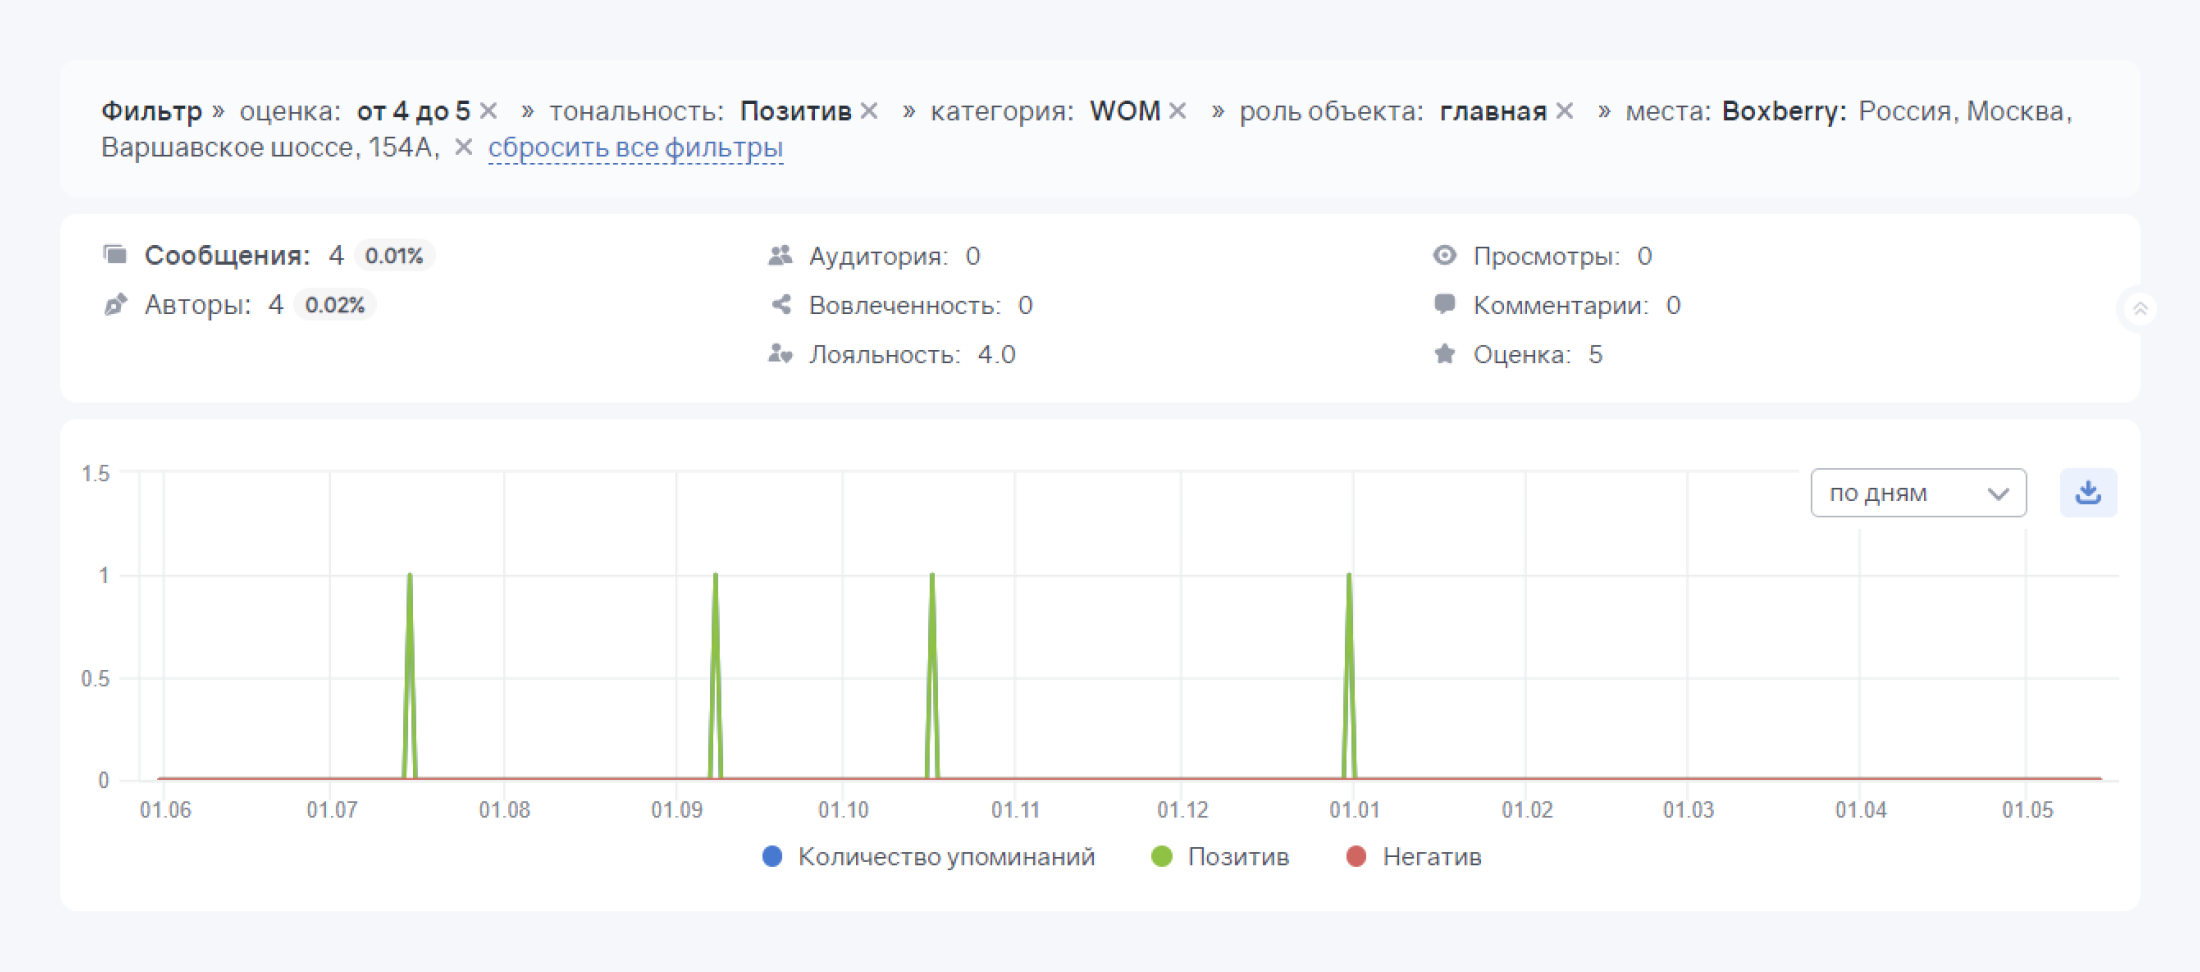
Task: Remove the 'Позитив' tonality filter
Action: (869, 111)
